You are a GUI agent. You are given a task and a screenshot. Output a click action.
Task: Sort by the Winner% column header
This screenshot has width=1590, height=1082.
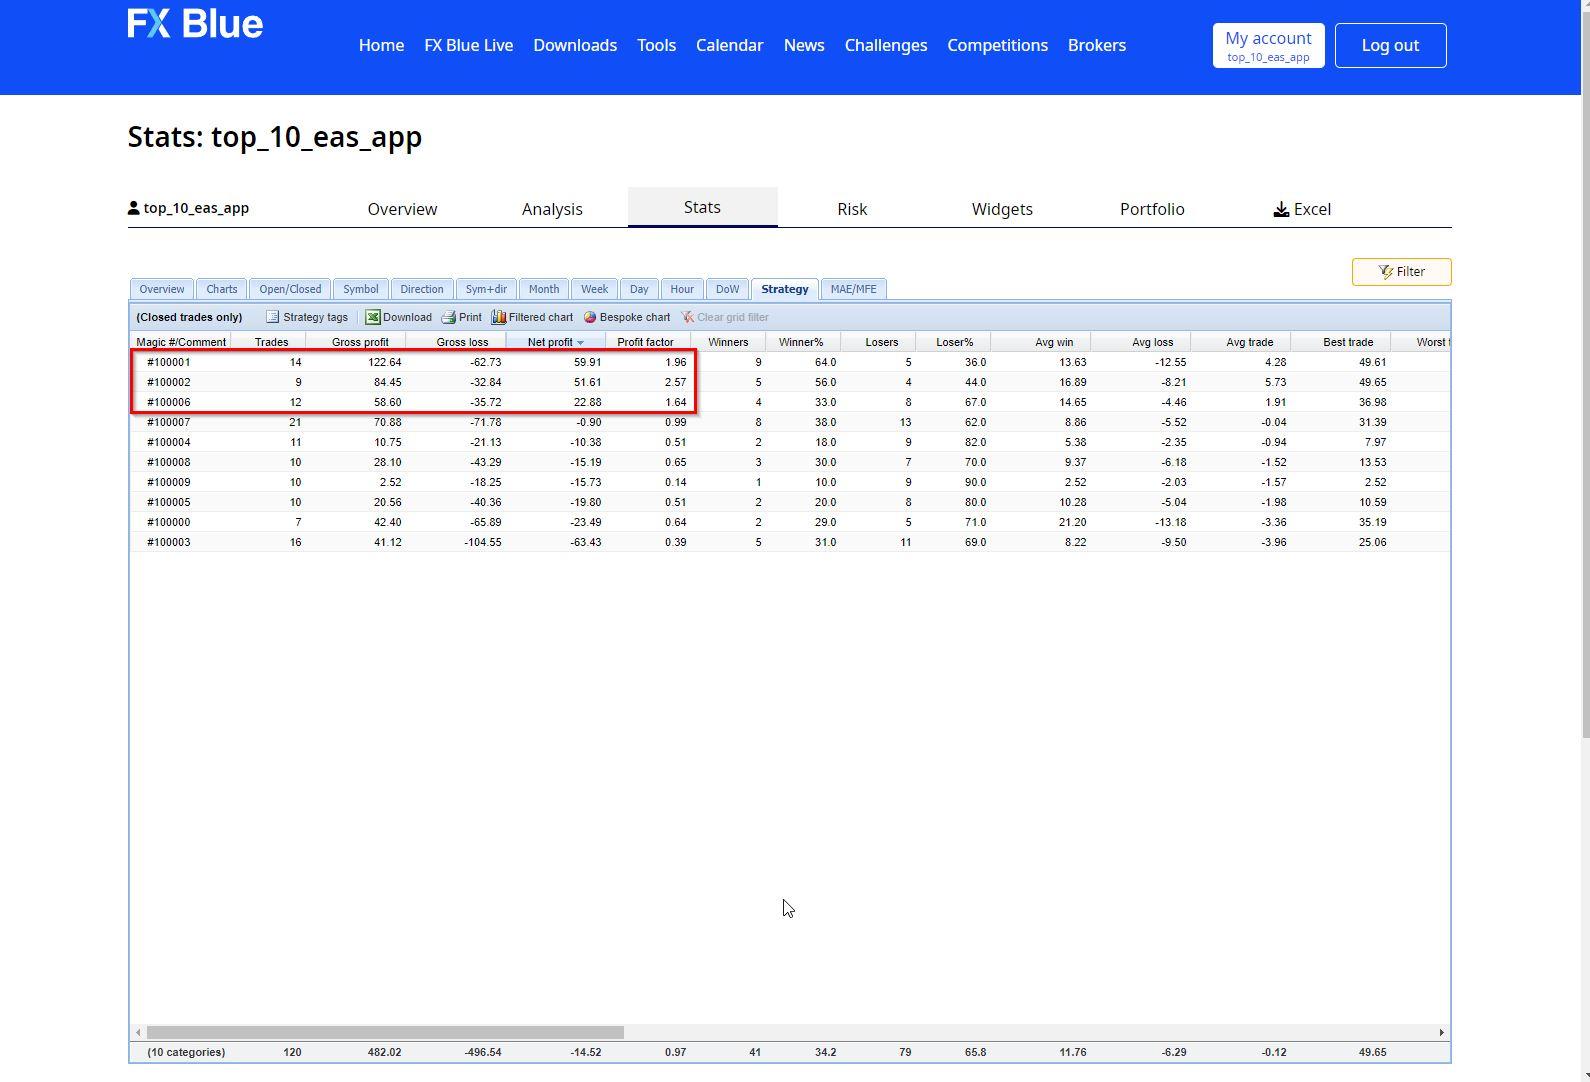click(x=801, y=342)
